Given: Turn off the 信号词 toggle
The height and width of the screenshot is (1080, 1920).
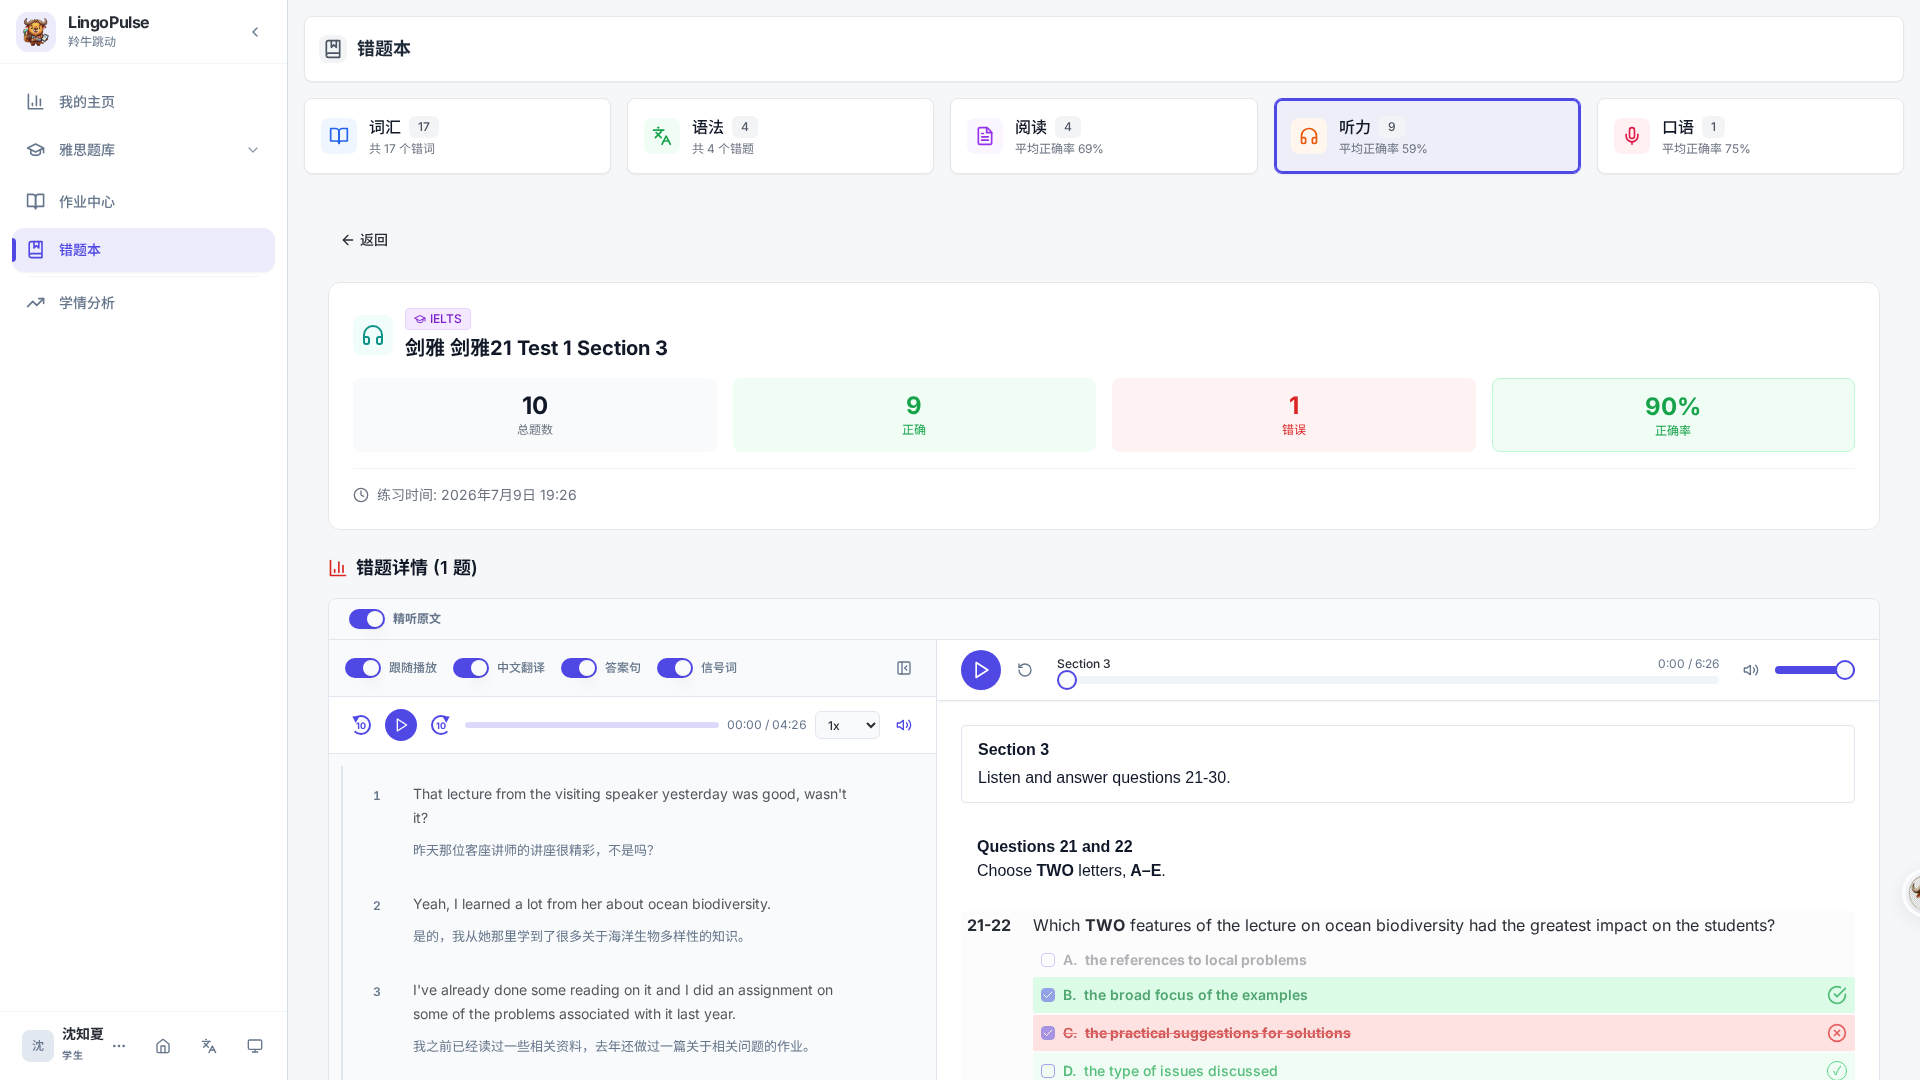Looking at the screenshot, I should [x=675, y=668].
